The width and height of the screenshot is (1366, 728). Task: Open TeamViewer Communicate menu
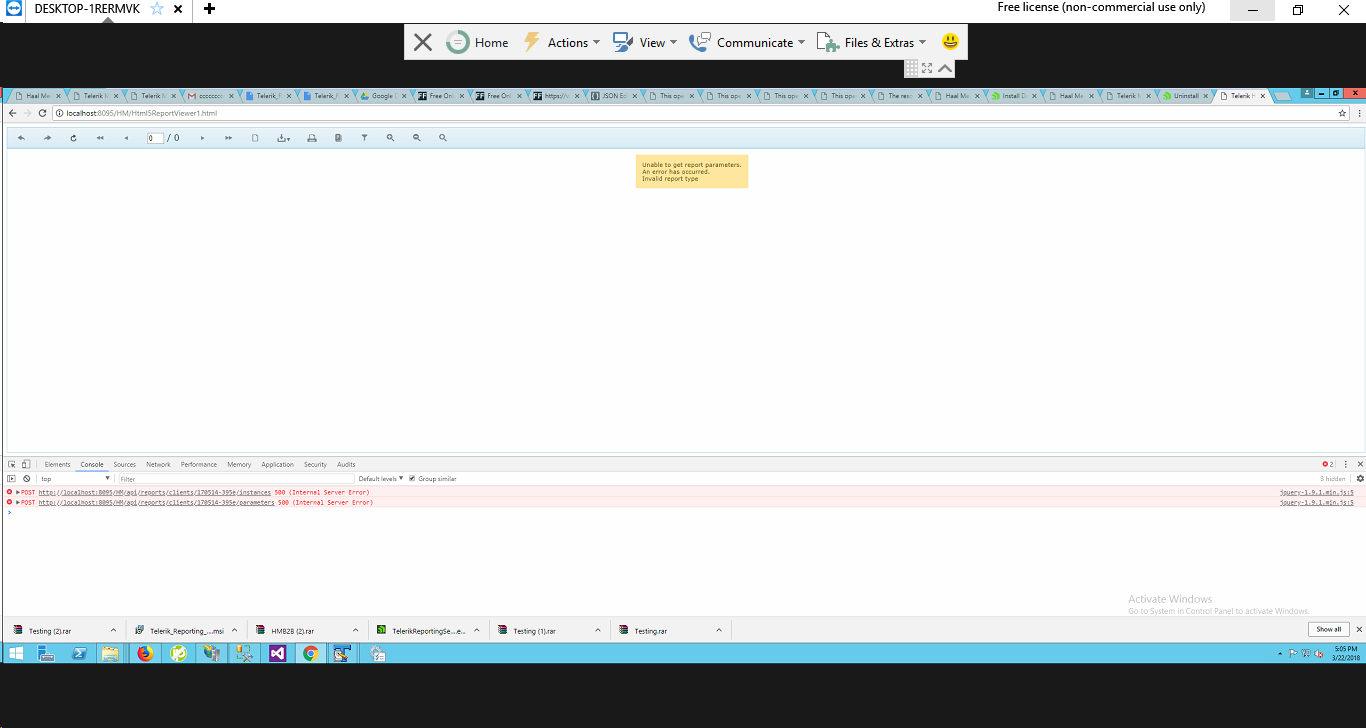[x=748, y=42]
